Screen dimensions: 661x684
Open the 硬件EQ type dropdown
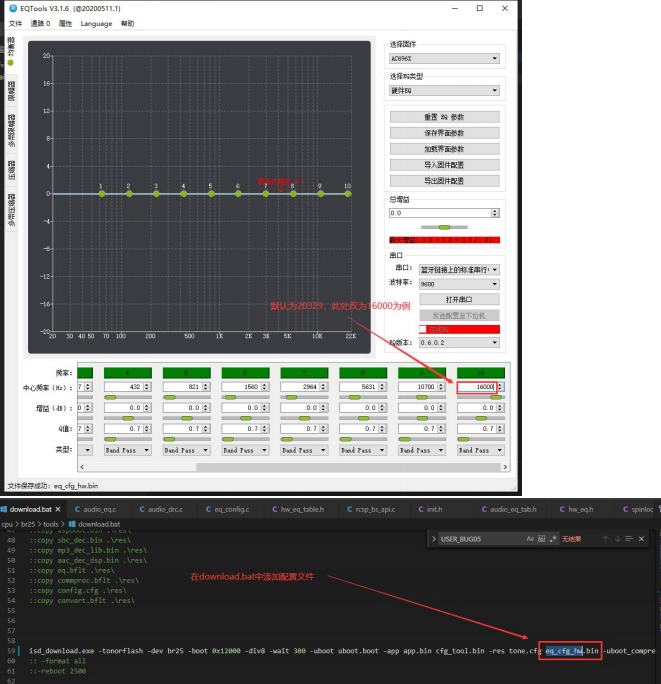pyautogui.click(x=444, y=91)
